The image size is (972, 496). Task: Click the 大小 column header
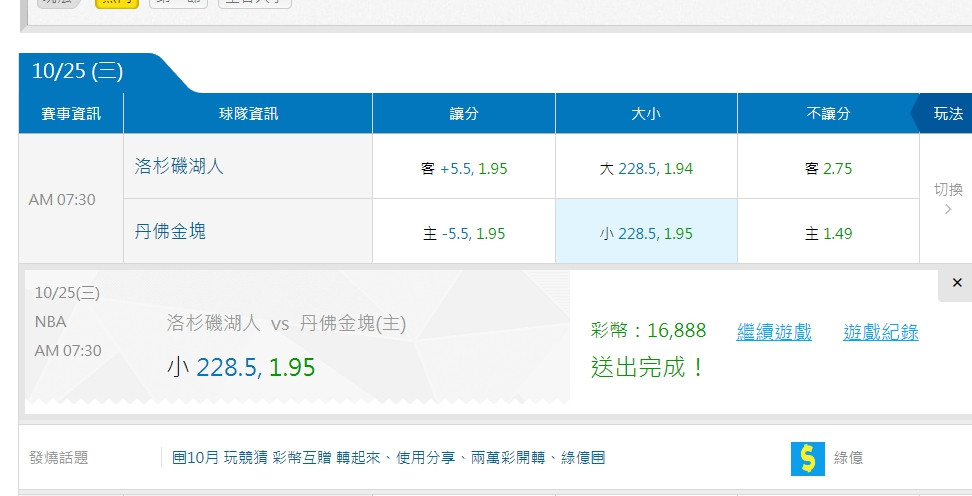point(646,113)
